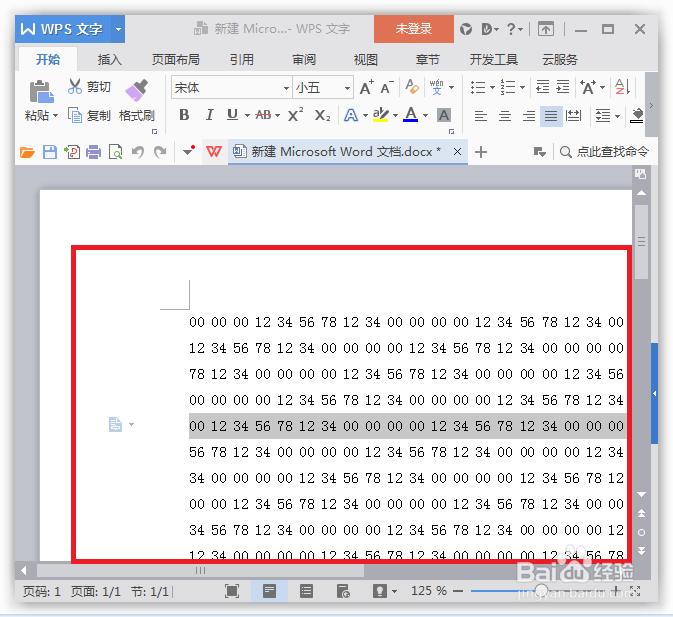
Task: Switch to the 开始 tab
Action: tap(48, 59)
